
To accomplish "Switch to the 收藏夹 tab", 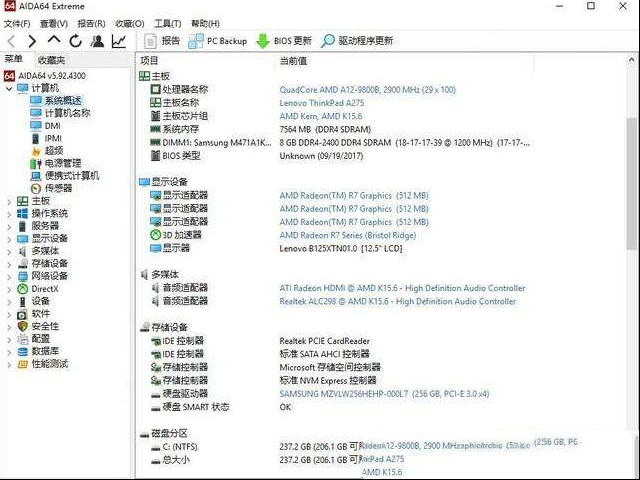I will point(51,60).
